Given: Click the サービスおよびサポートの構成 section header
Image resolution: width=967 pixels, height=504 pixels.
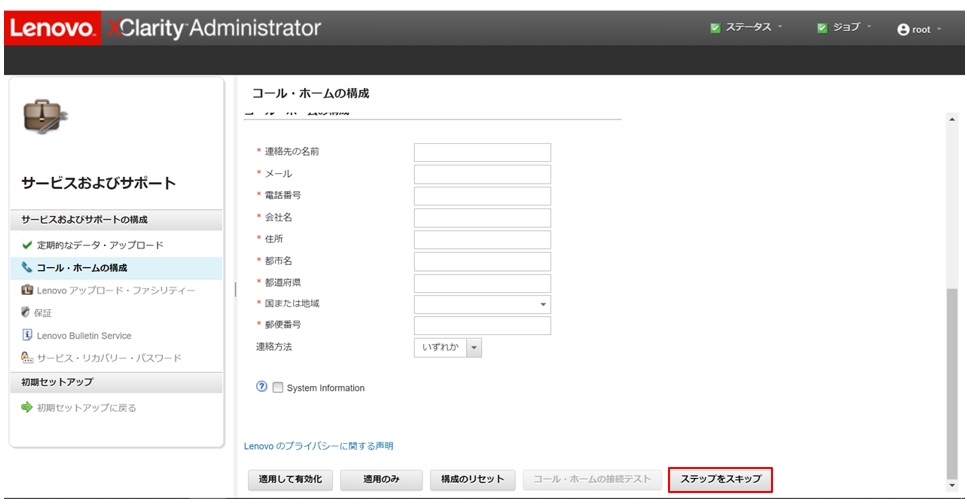Looking at the screenshot, I should [116, 220].
